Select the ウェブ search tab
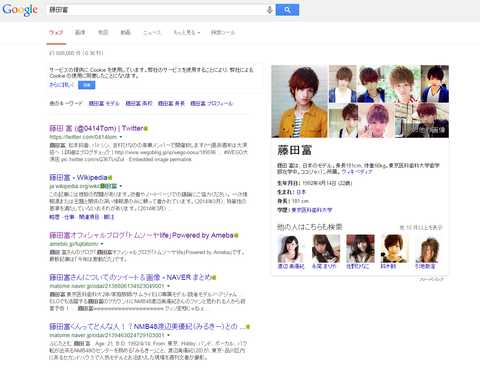 coord(56,32)
